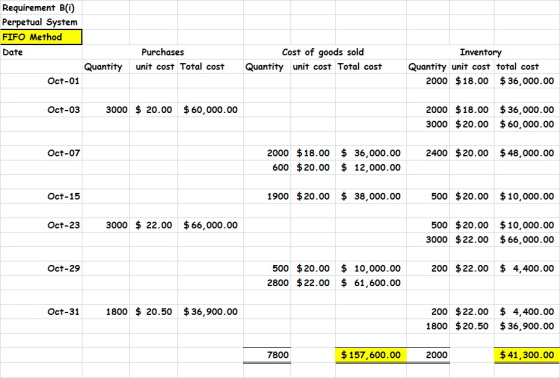Select 'Total cost' header under Cost of goods sold
The width and height of the screenshot is (560, 378).
[x=370, y=66]
